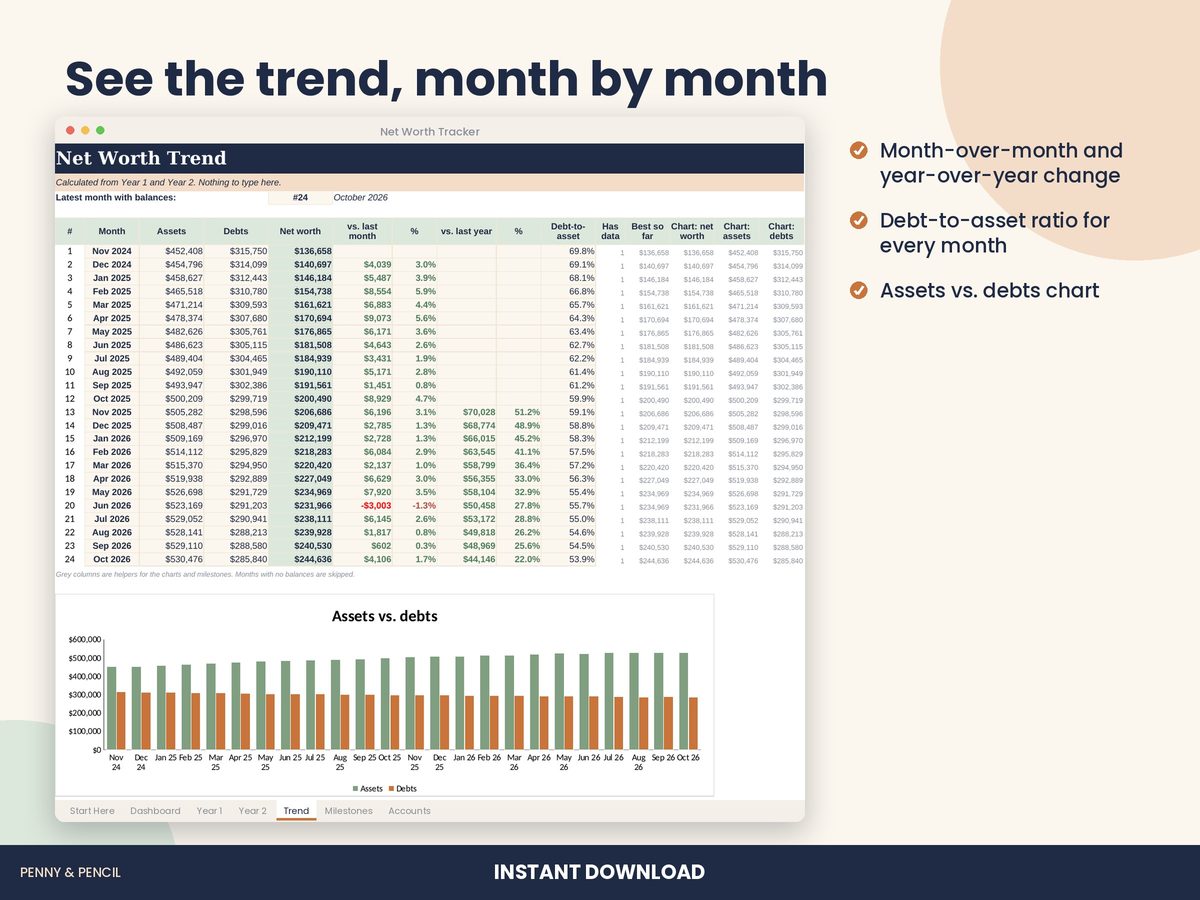Select the $602 monthly change cell

pos(362,545)
